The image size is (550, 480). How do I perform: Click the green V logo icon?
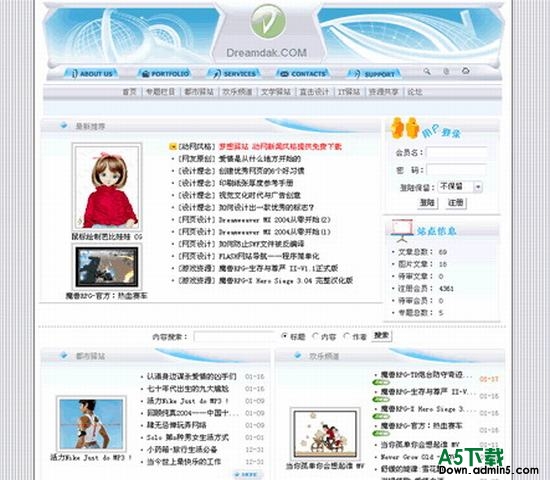268,21
